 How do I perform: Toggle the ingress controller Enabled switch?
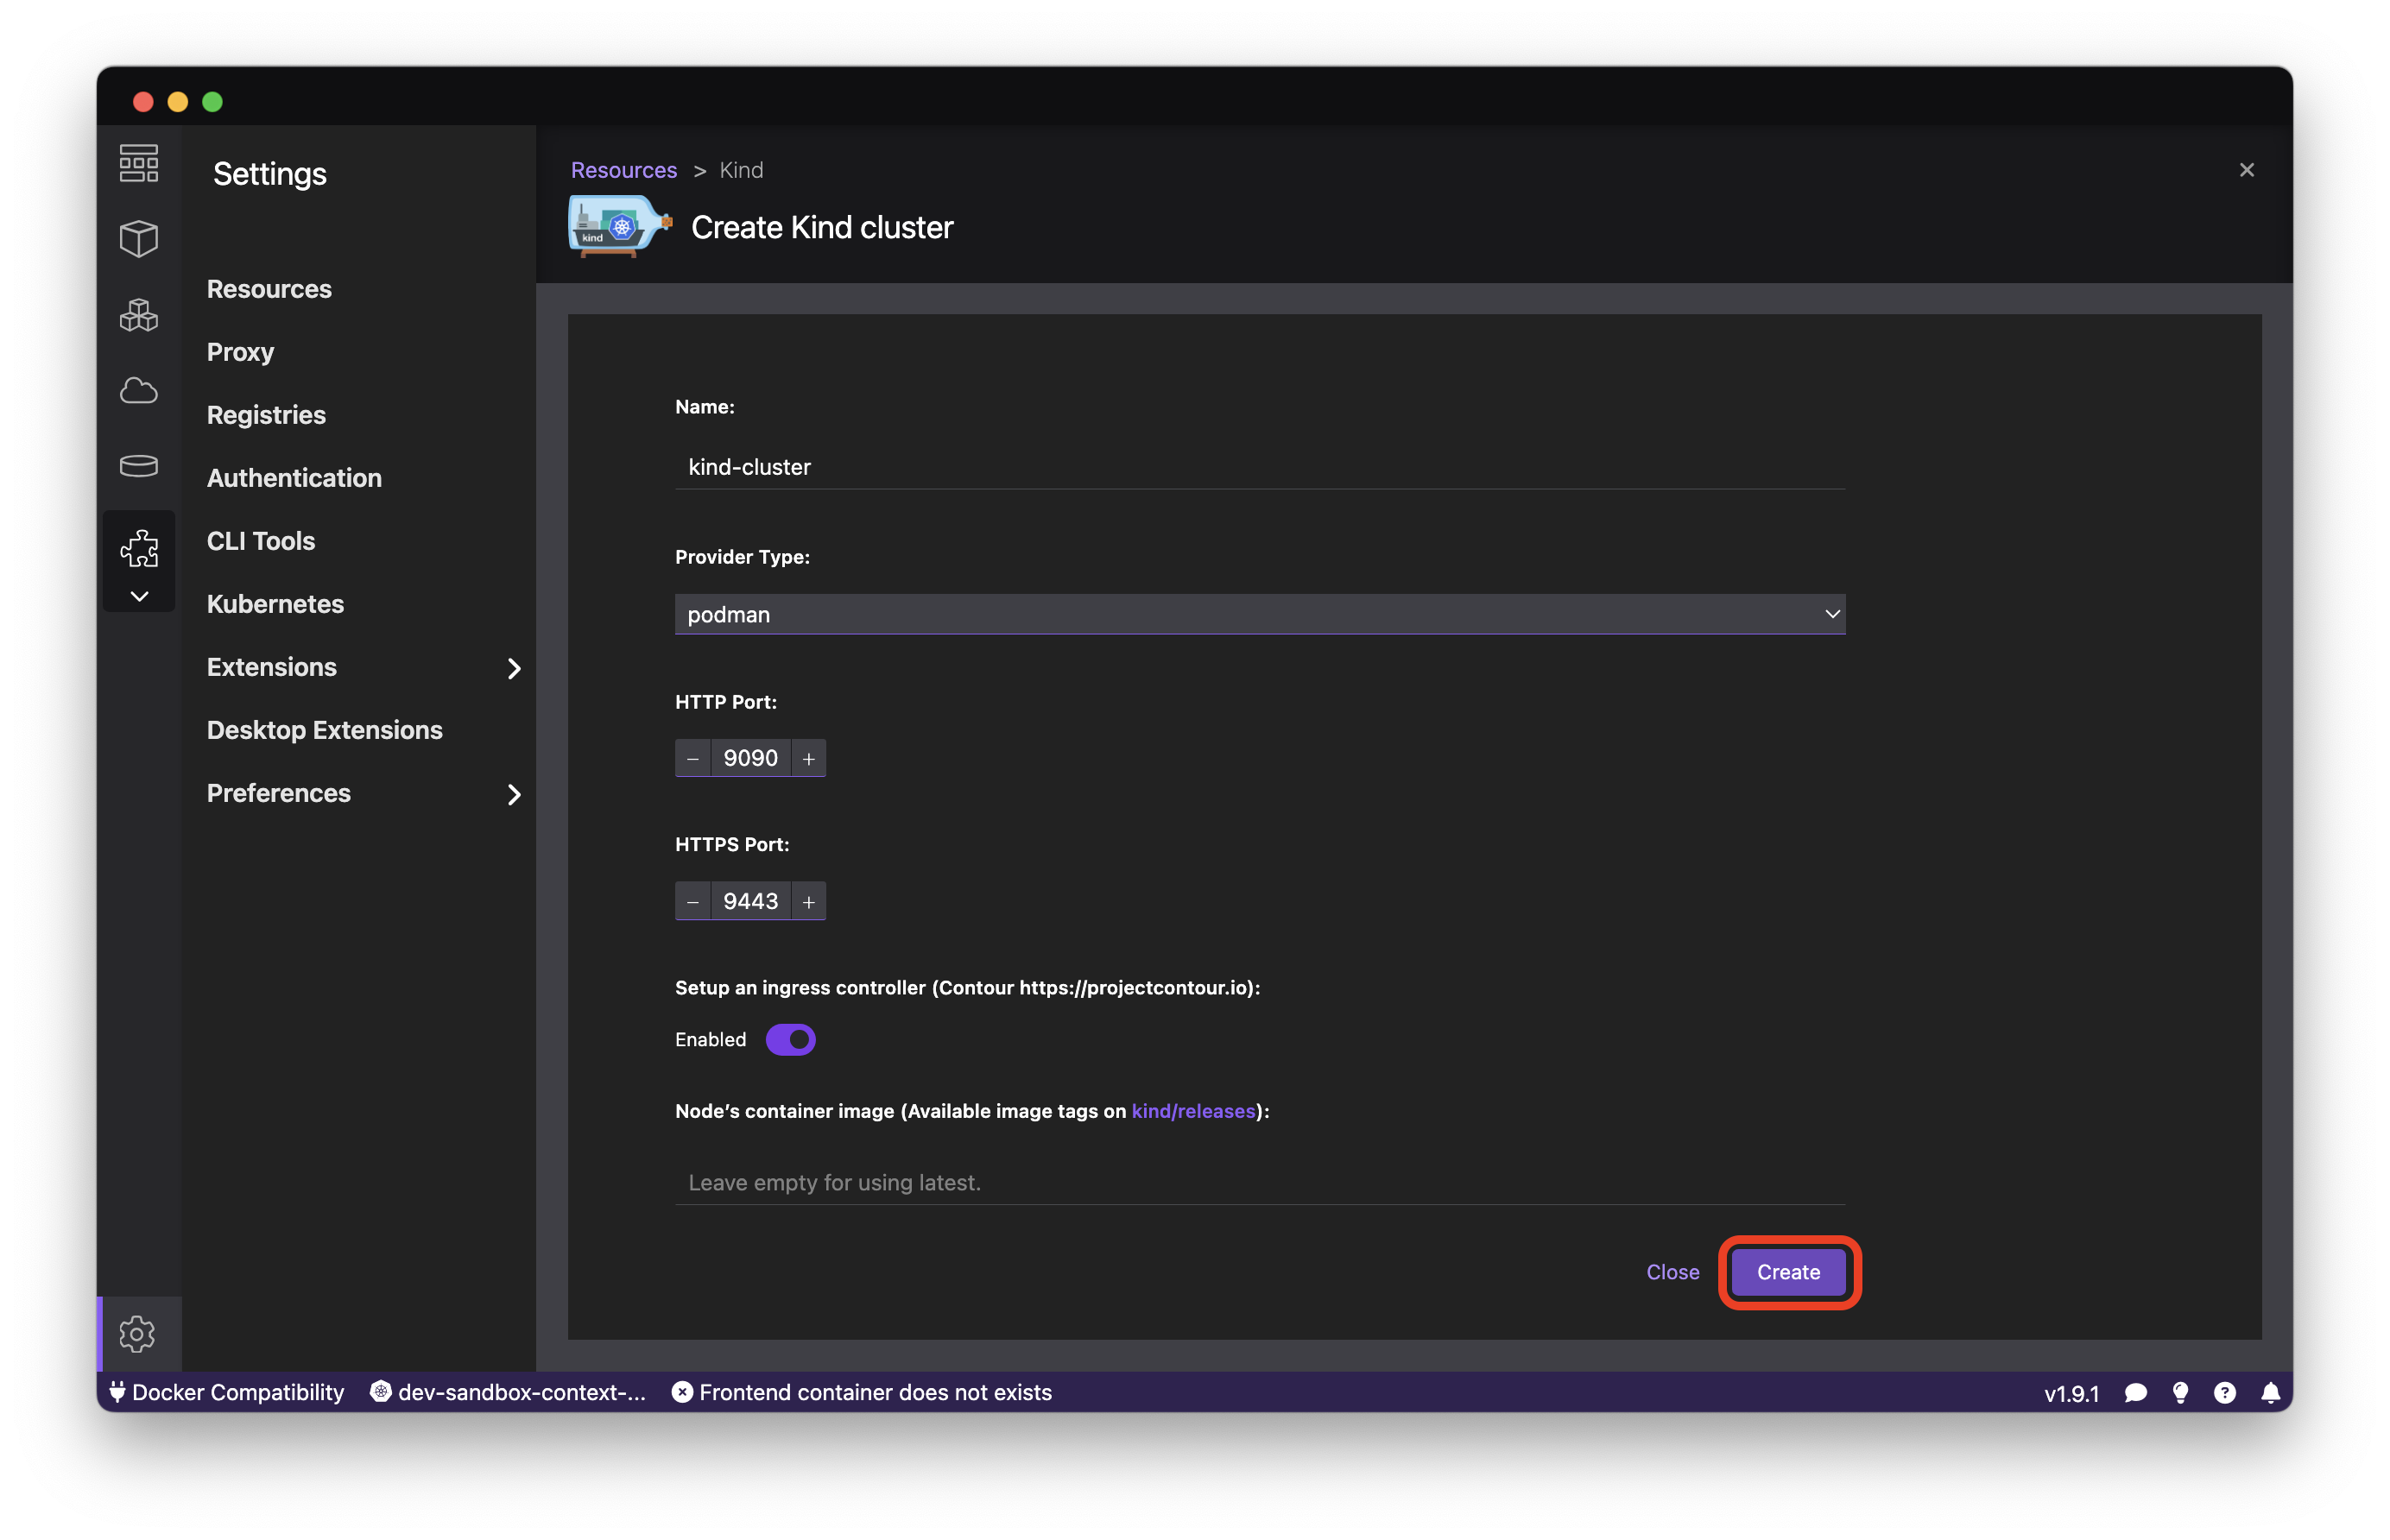(790, 1039)
